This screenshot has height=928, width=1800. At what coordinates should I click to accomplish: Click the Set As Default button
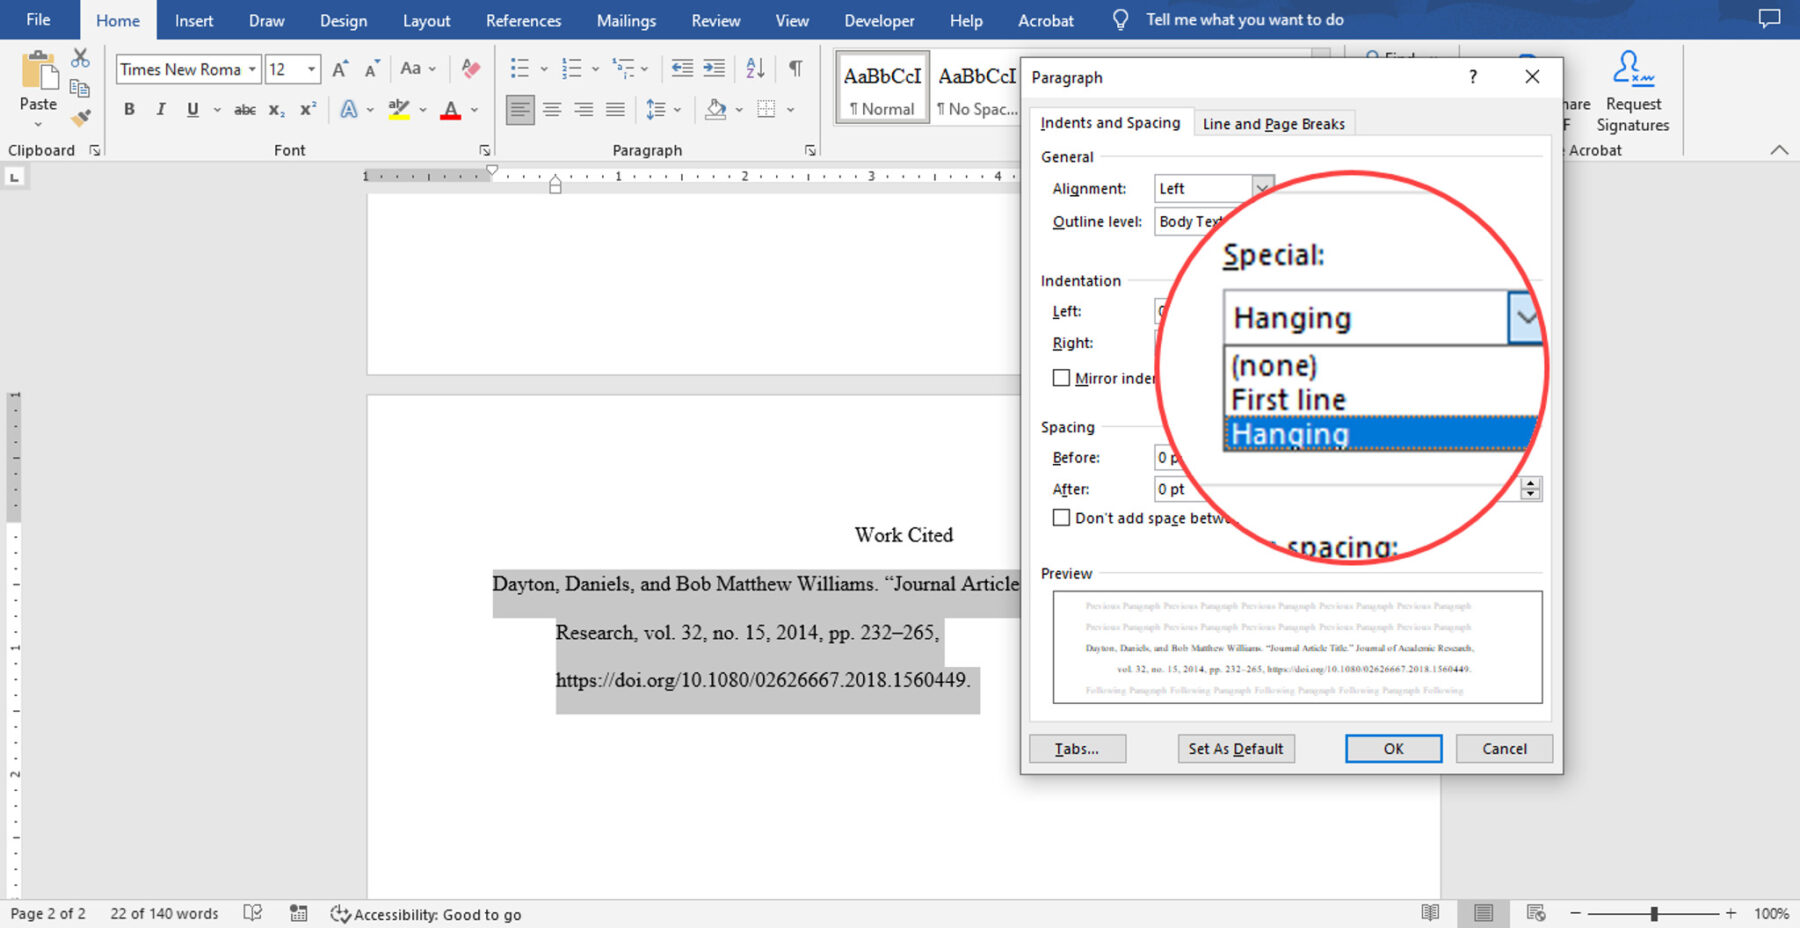pos(1235,749)
